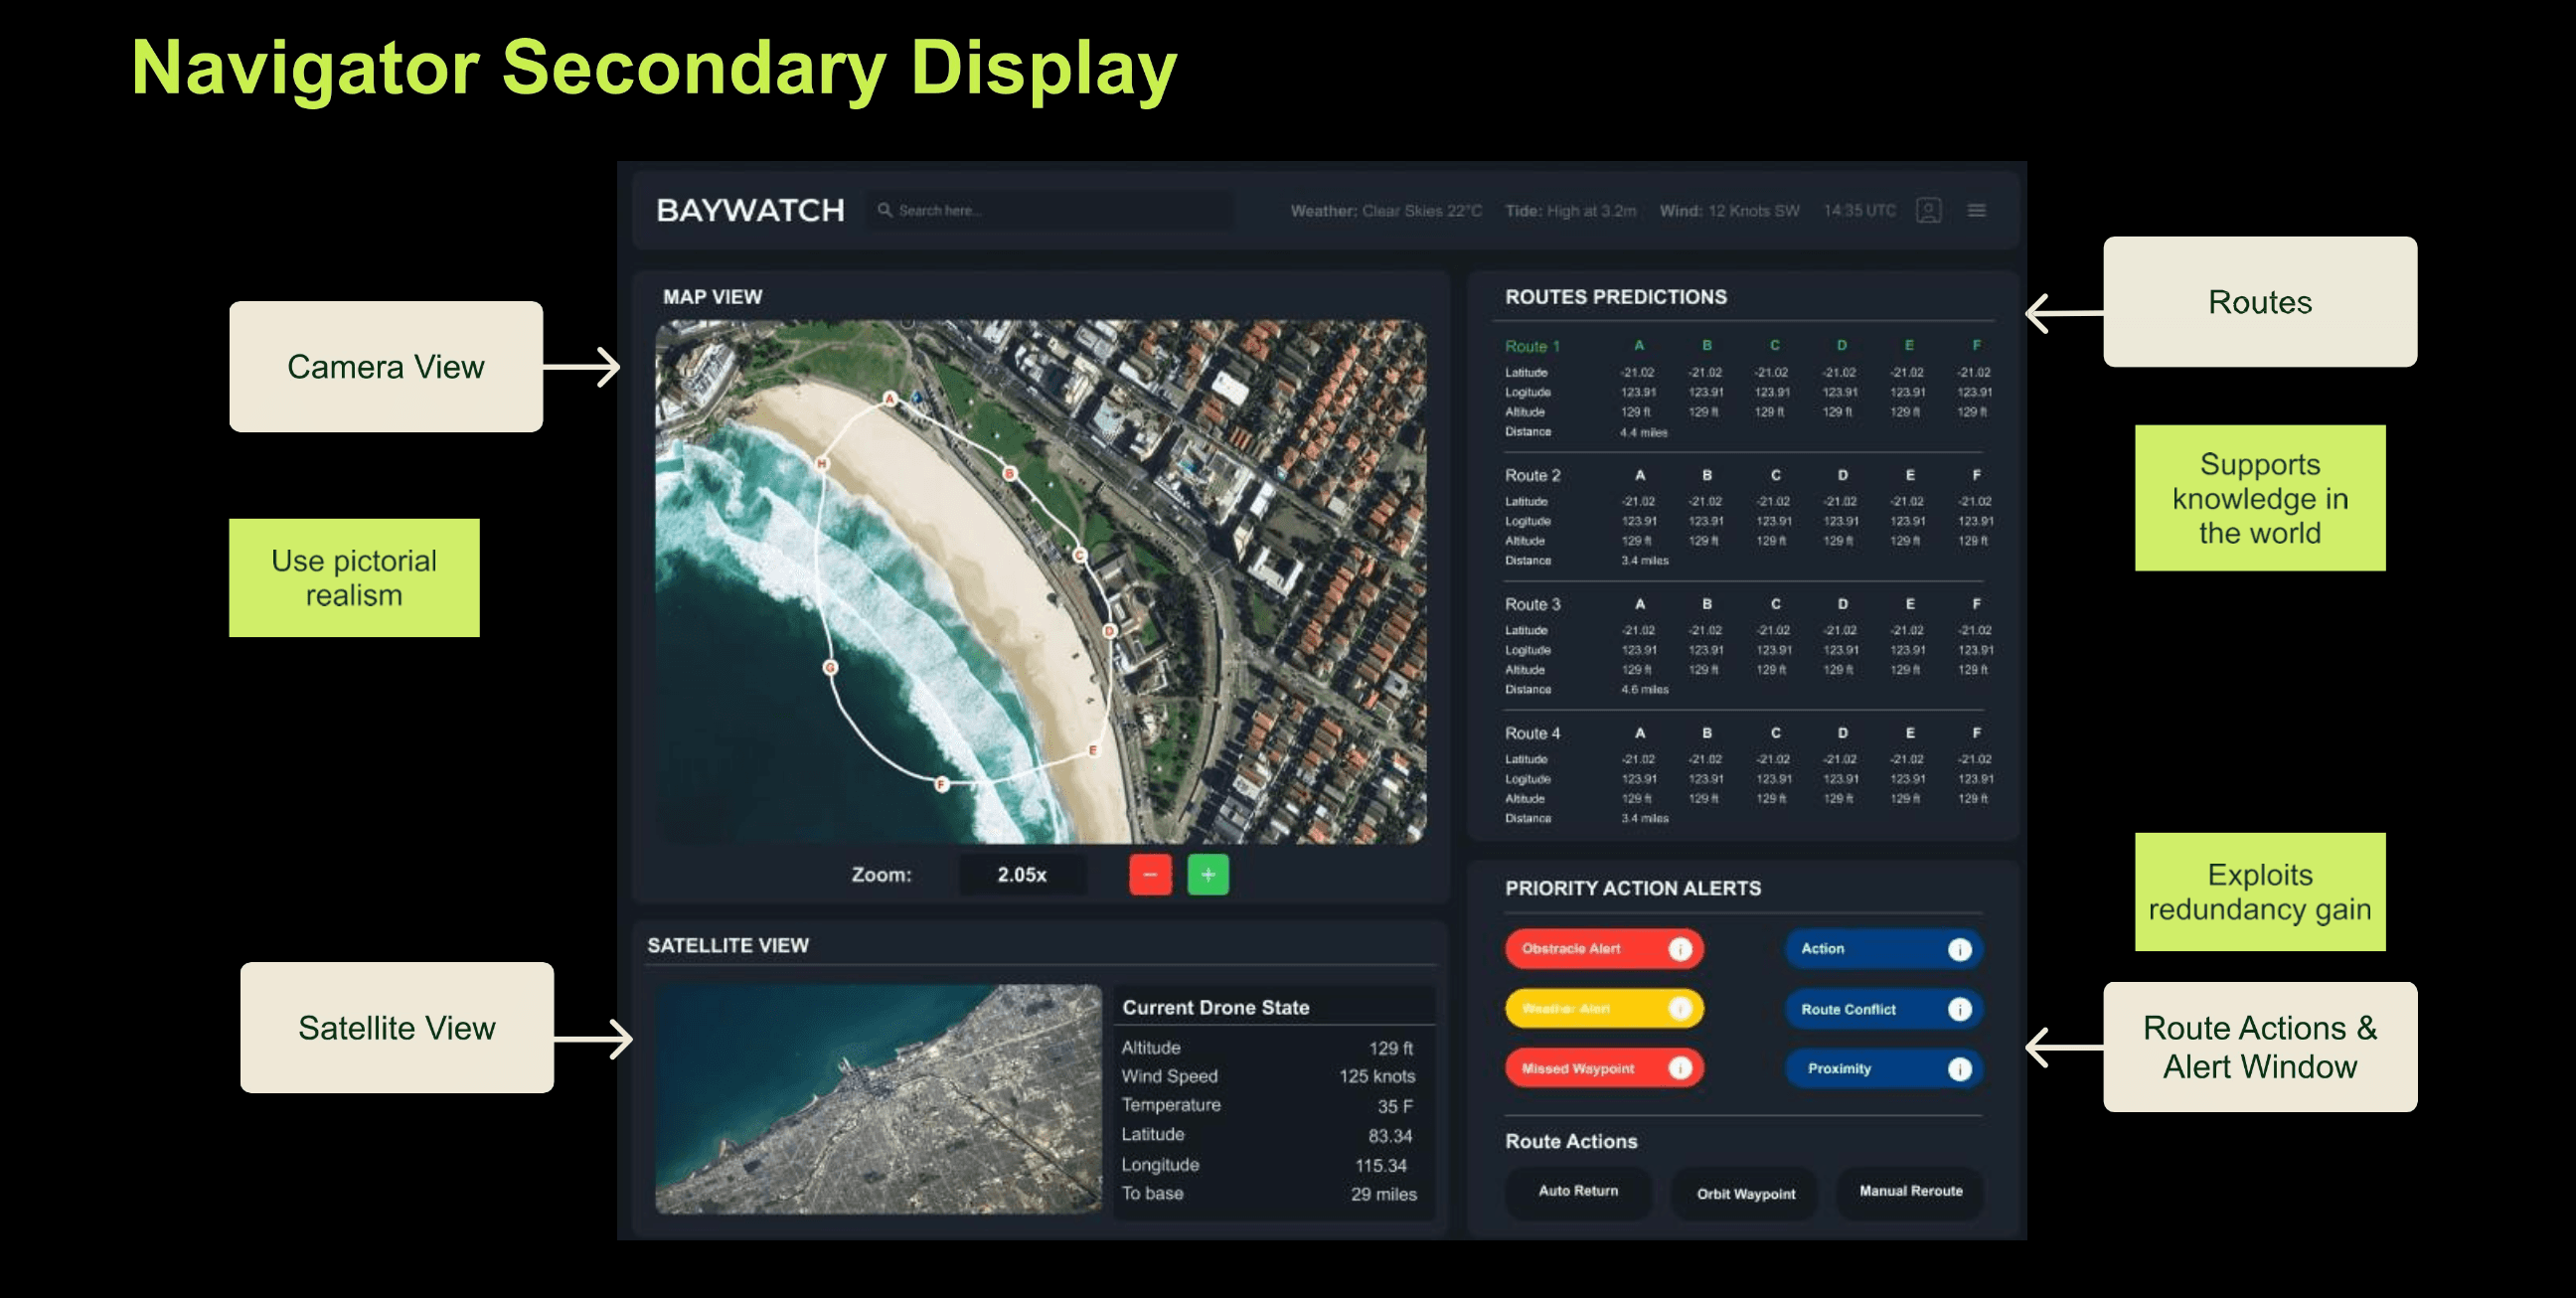Image resolution: width=2576 pixels, height=1298 pixels.
Task: Click waypoint marker A on the map
Action: coord(889,399)
